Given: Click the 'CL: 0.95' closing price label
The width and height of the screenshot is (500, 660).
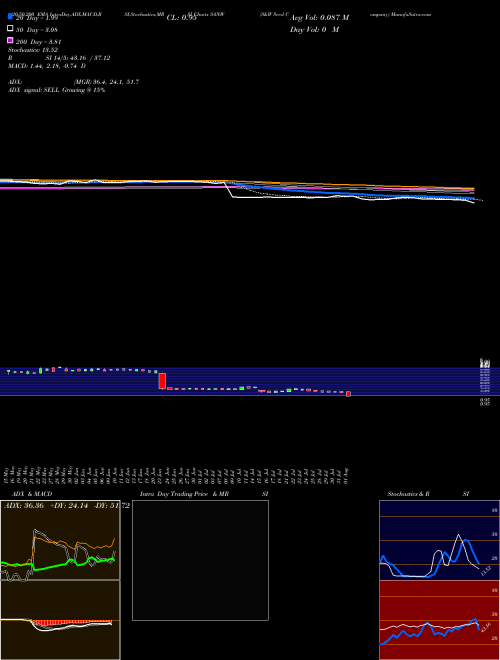Looking at the screenshot, I should click(x=181, y=18).
